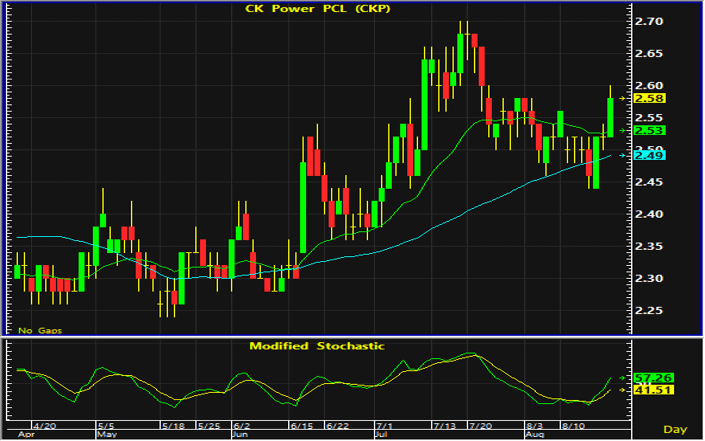Click the yellow arrow beside the 2.58 tag
Image resolution: width=705 pixels, height=441 pixels.
pyautogui.click(x=623, y=98)
